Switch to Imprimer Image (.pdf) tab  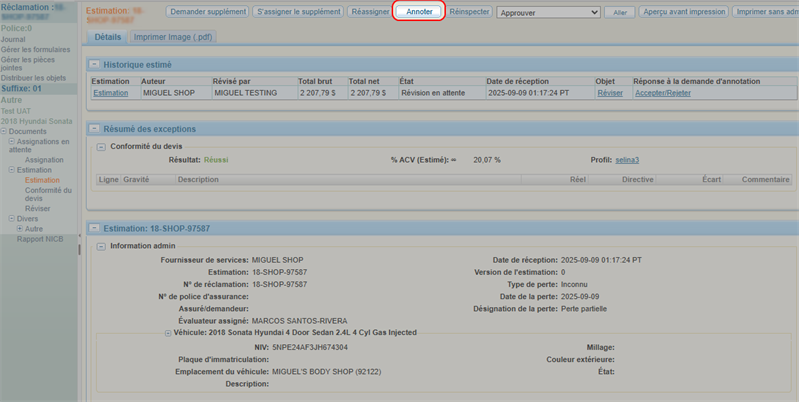point(173,37)
